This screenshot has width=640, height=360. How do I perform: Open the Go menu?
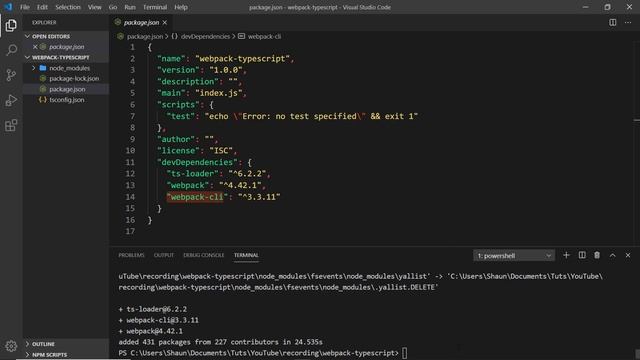tap(113, 7)
